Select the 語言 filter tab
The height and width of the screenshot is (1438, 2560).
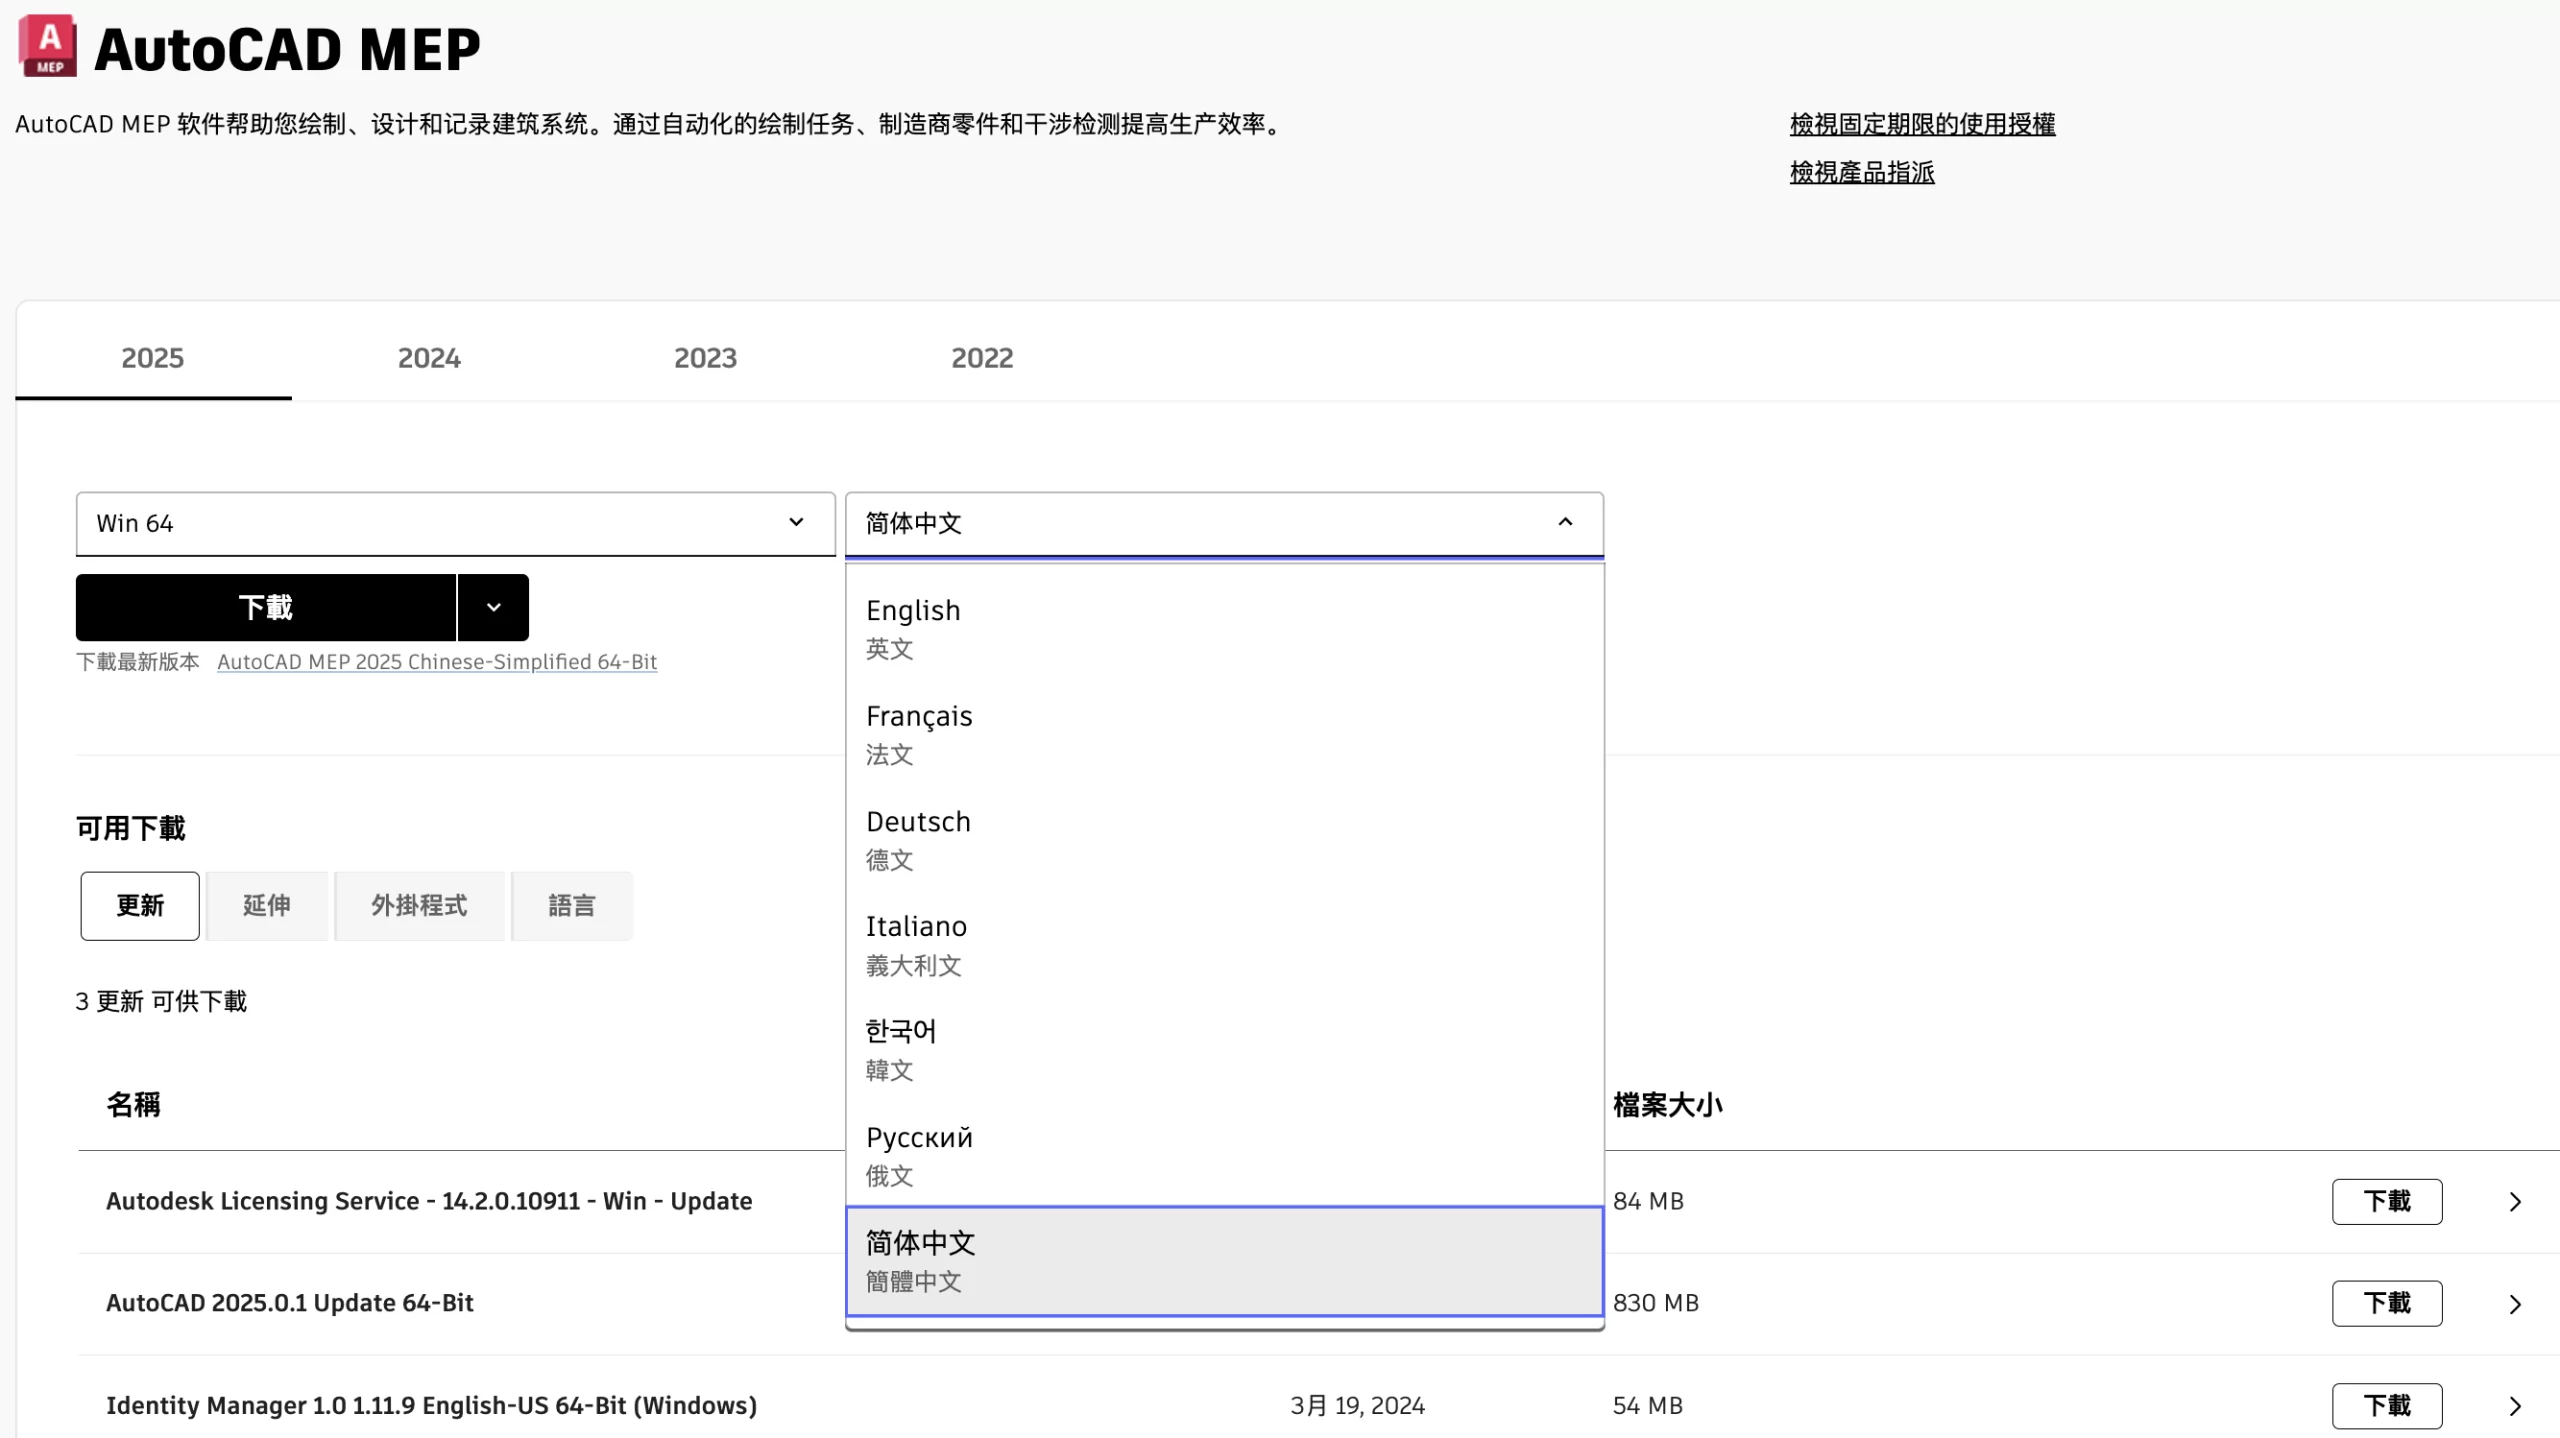pos(571,905)
